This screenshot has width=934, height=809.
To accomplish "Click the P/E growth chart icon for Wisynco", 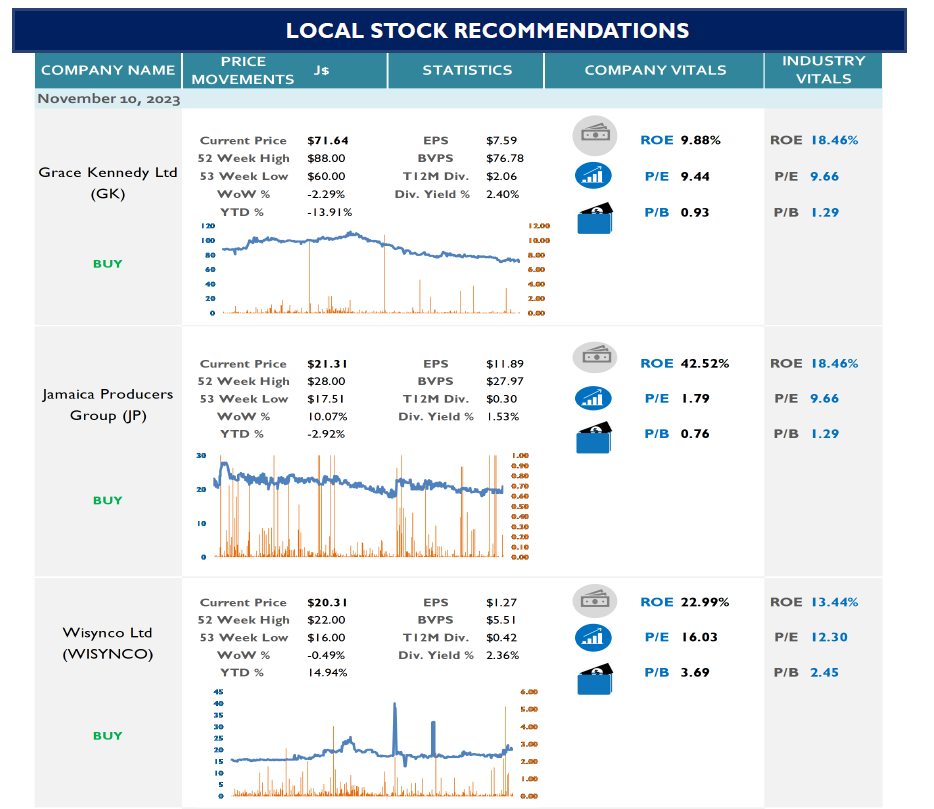I will [593, 637].
